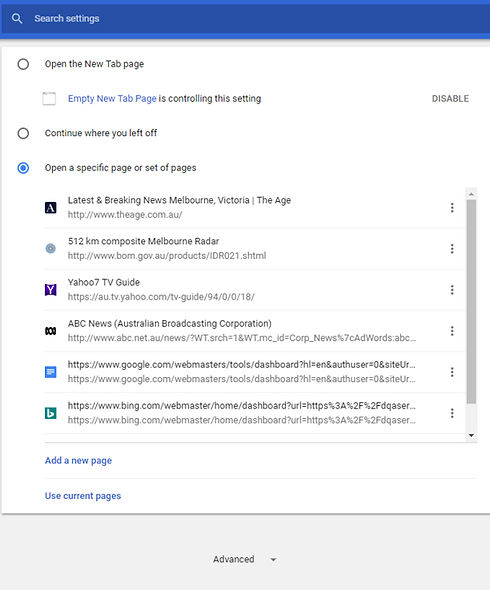Click '512 km composite Melbourne Radar' title
The height and width of the screenshot is (590, 490).
143,241
